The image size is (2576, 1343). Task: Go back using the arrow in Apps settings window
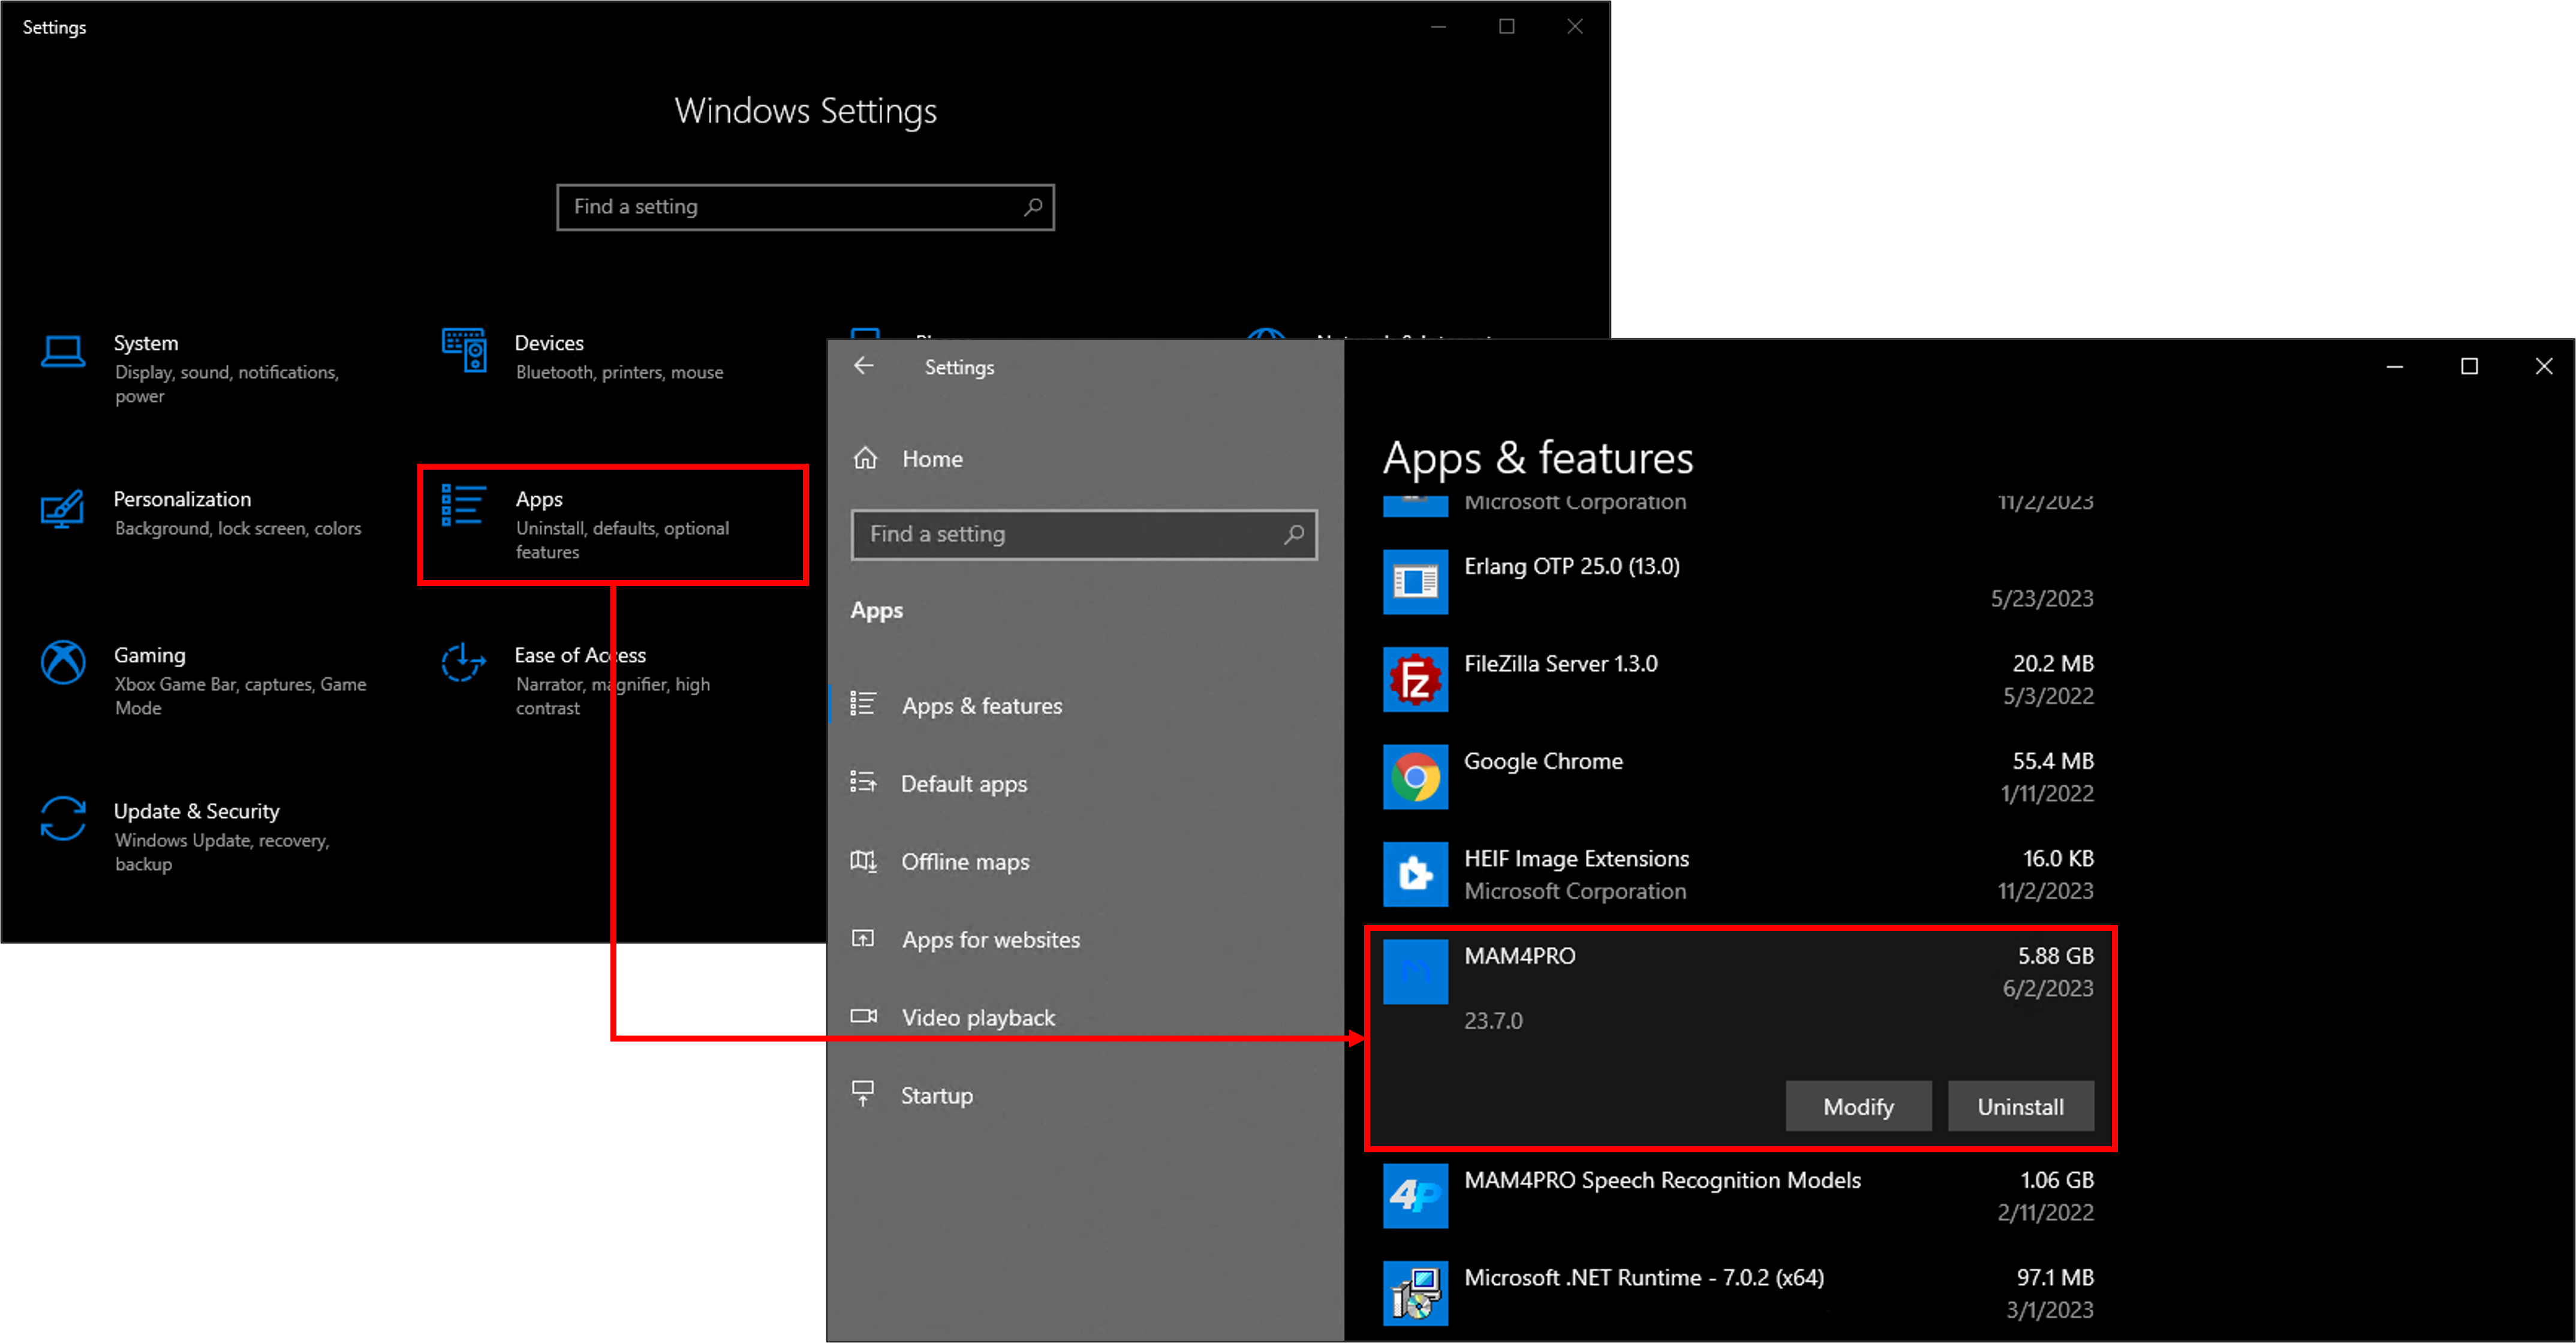pyautogui.click(x=864, y=367)
